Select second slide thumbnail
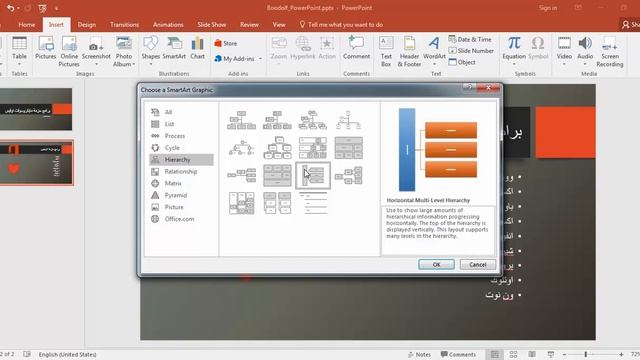The image size is (640, 360). pyautogui.click(x=37, y=163)
